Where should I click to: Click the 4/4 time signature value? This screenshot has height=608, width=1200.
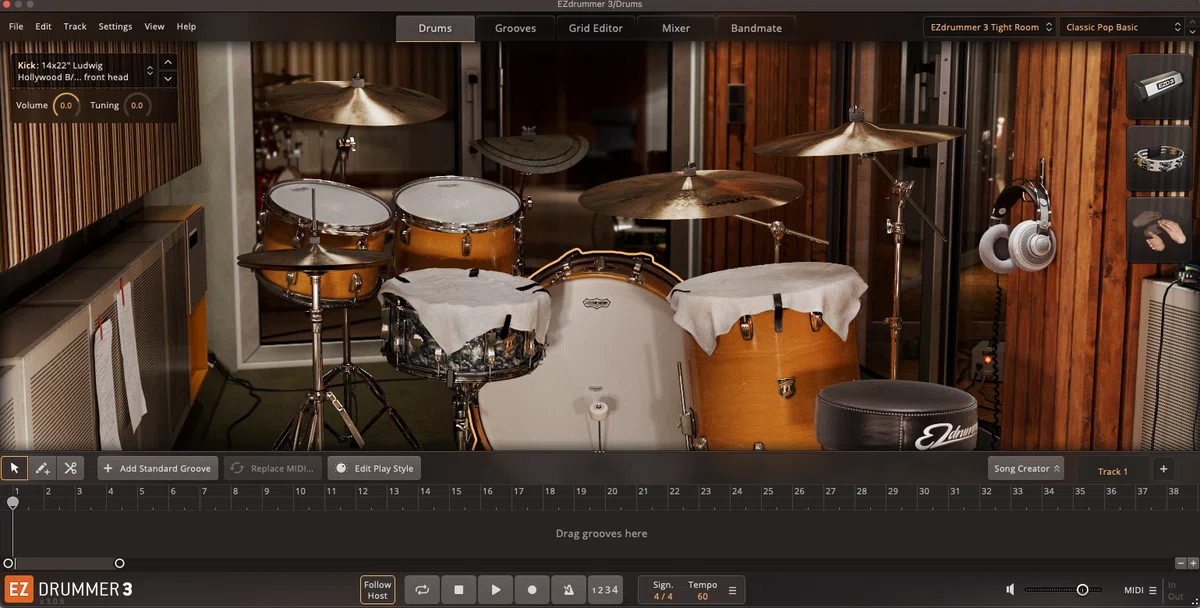663,597
